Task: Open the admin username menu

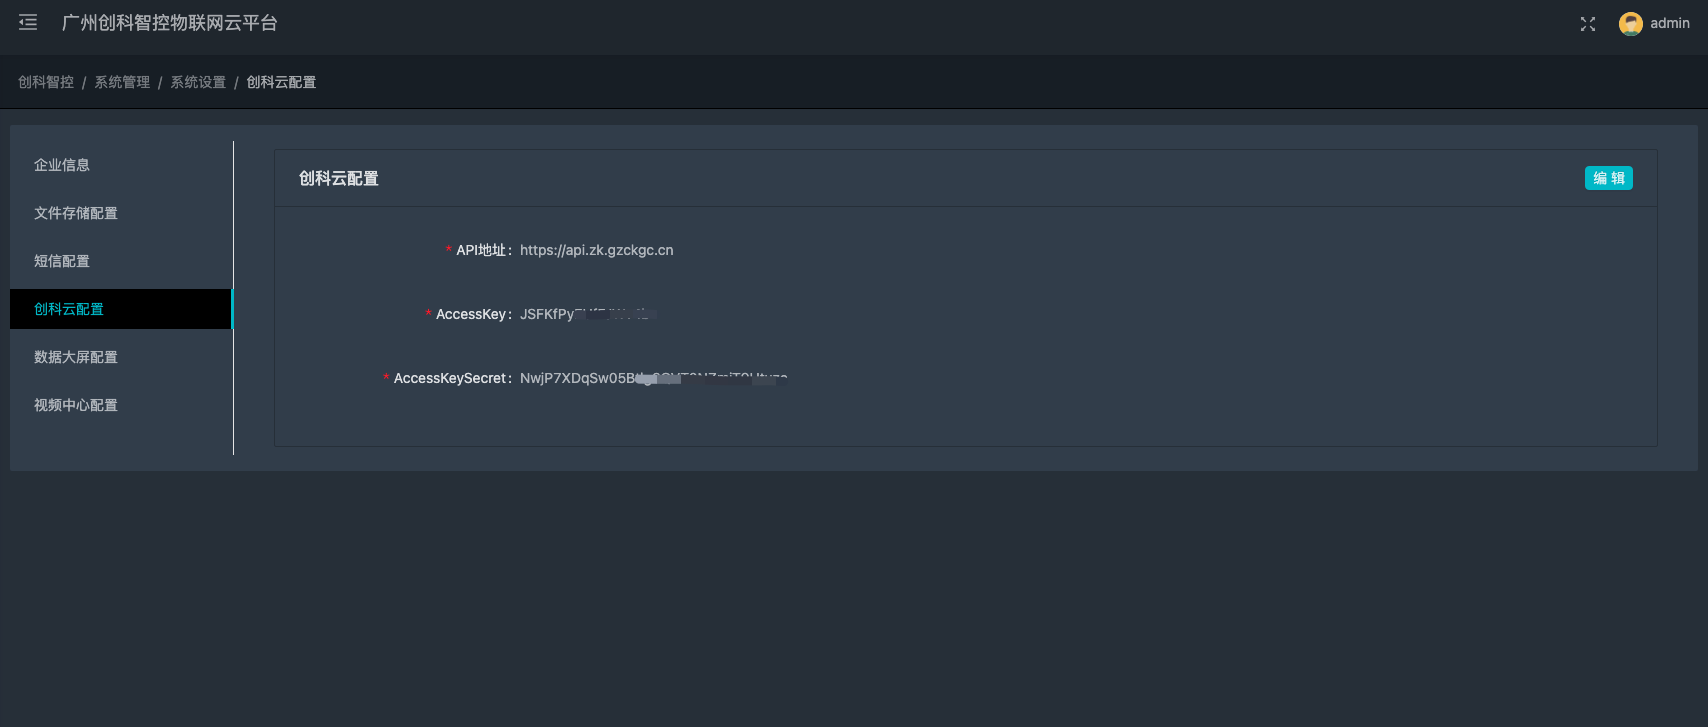Action: [x=1669, y=23]
